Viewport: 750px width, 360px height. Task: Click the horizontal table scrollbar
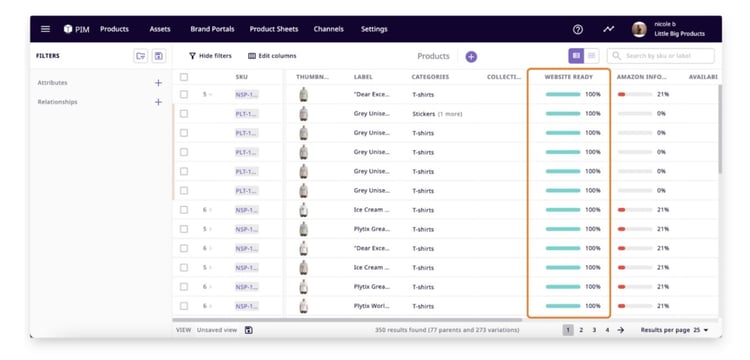pos(347,320)
